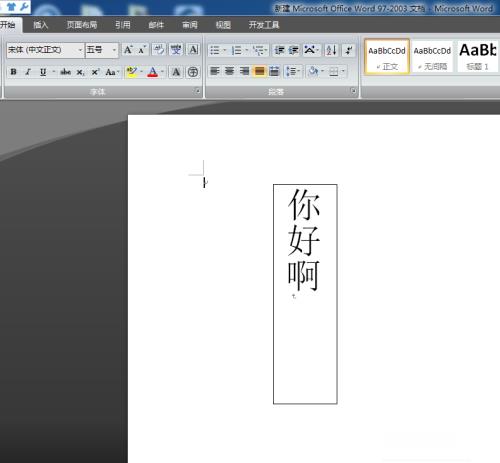Click the numbered list icon
Image resolution: width=500 pixels, height=463 pixels.
[237, 50]
